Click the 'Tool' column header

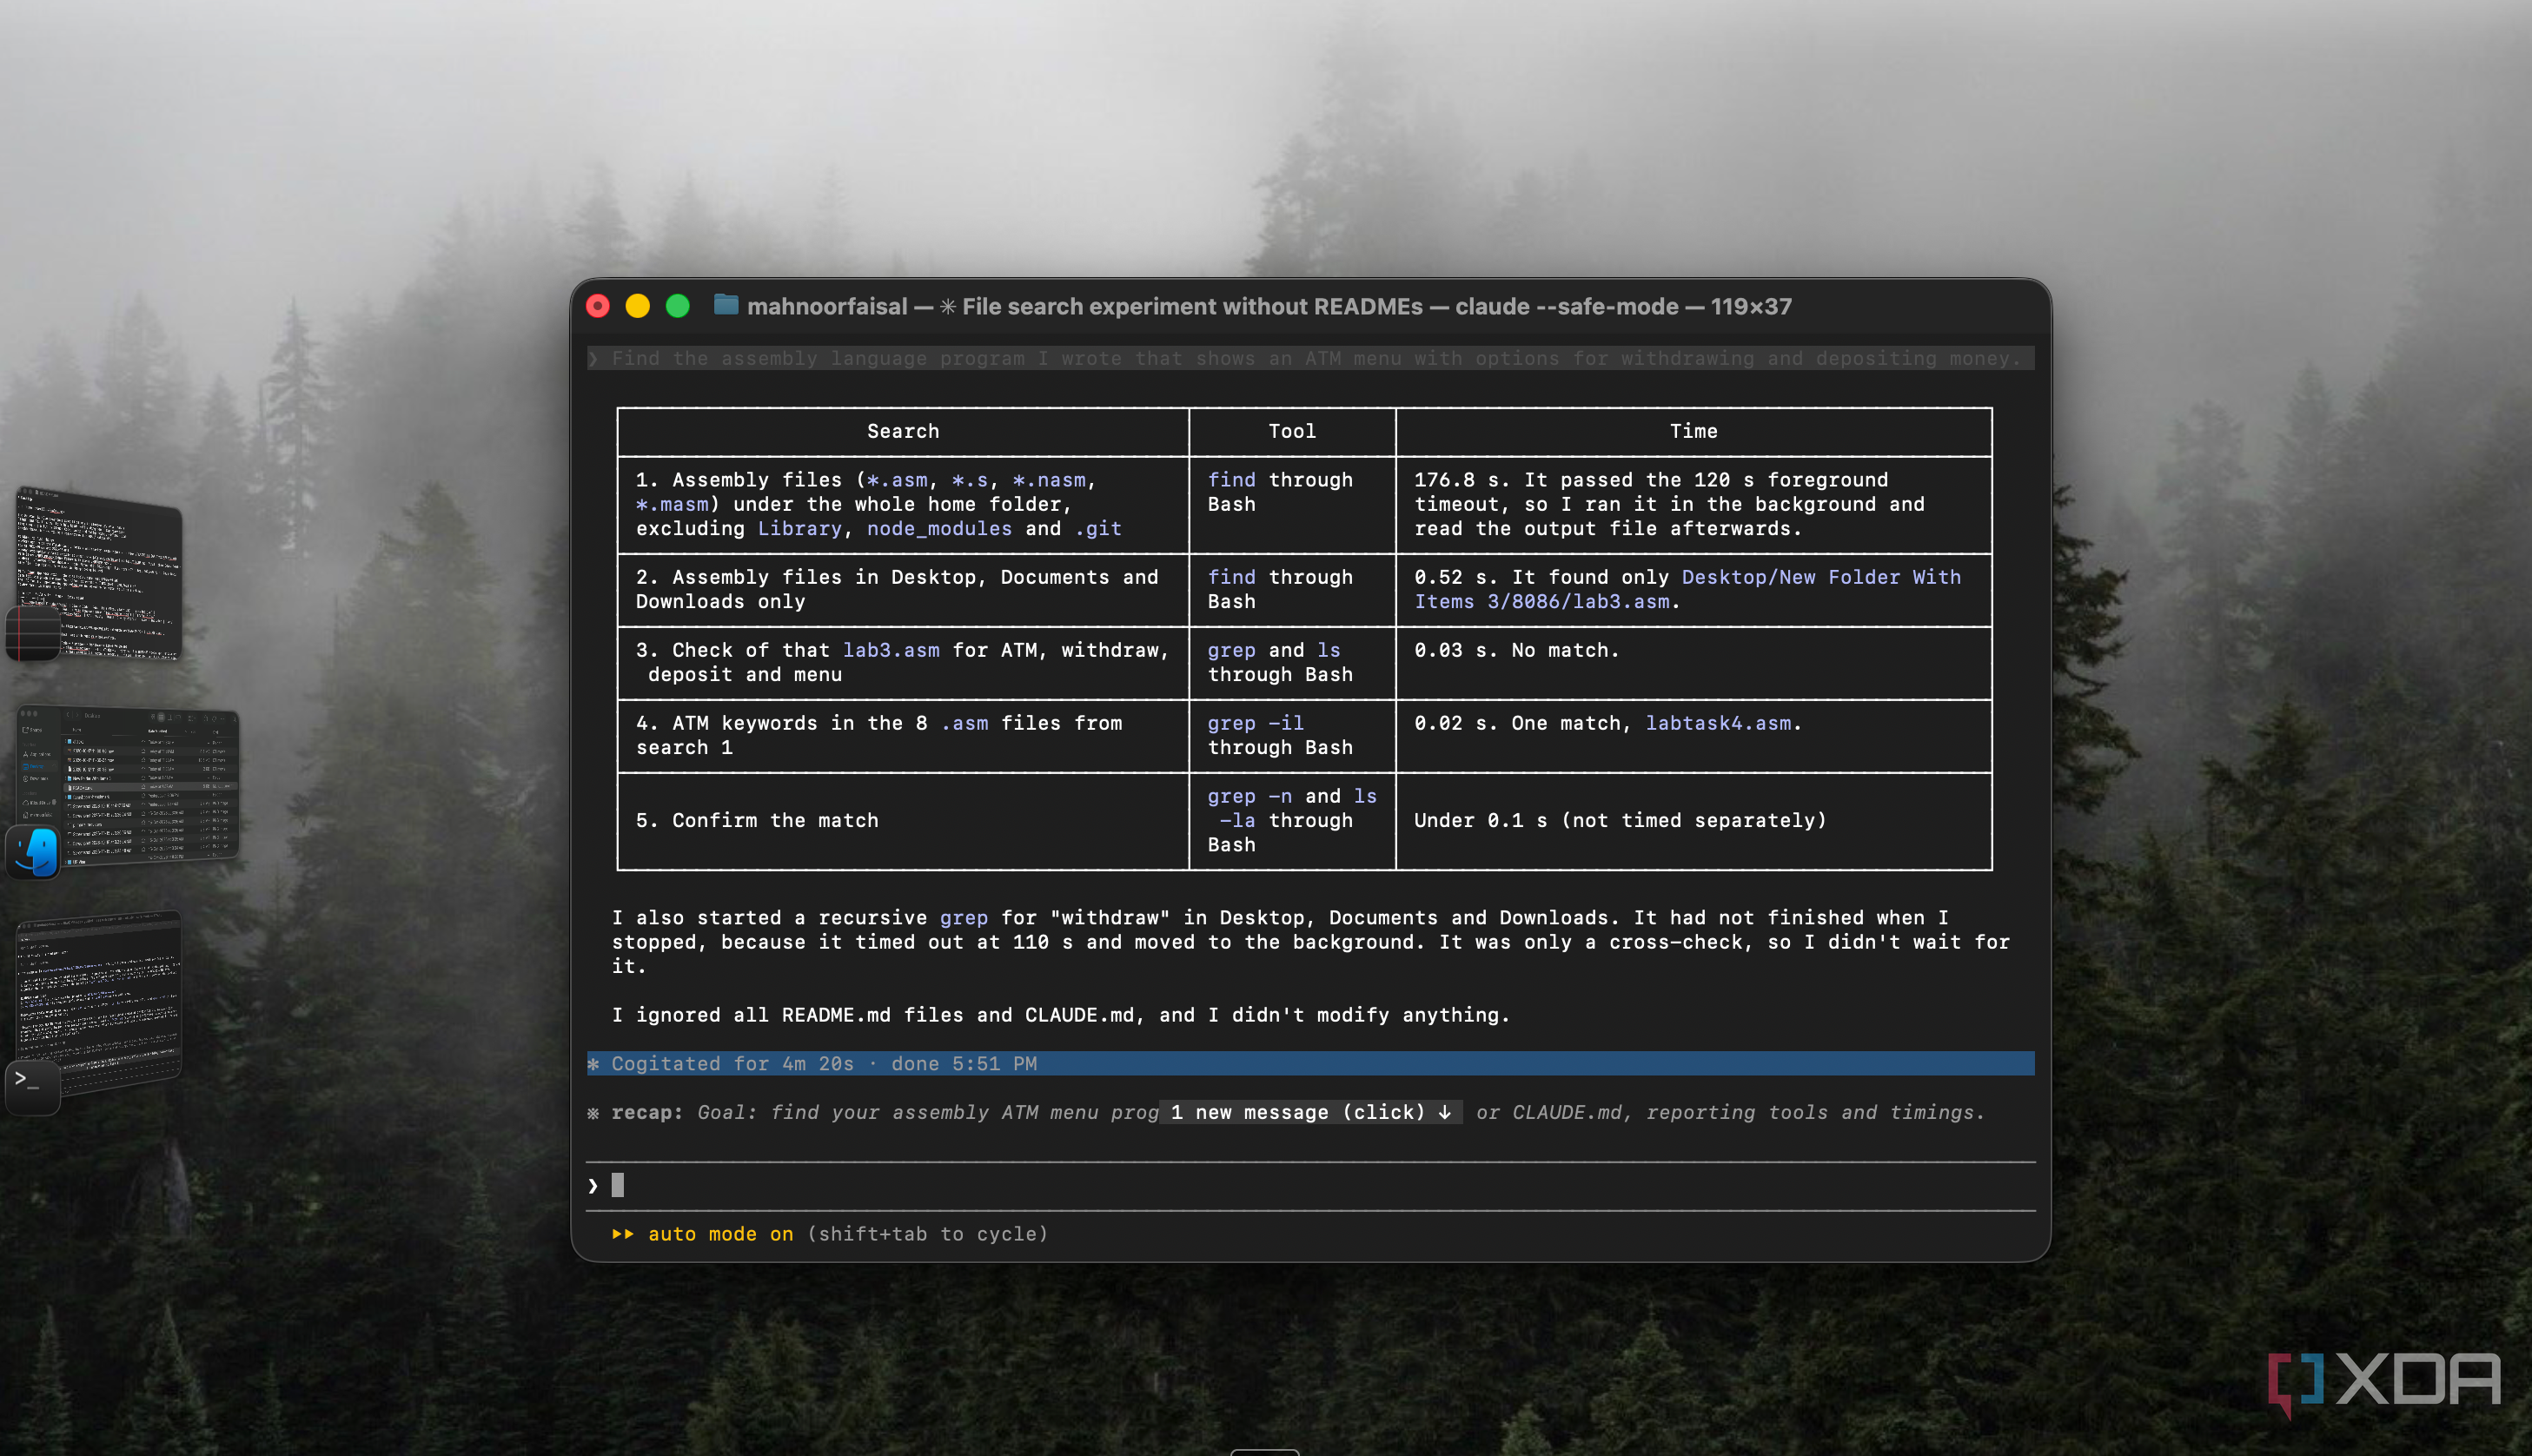click(1292, 431)
